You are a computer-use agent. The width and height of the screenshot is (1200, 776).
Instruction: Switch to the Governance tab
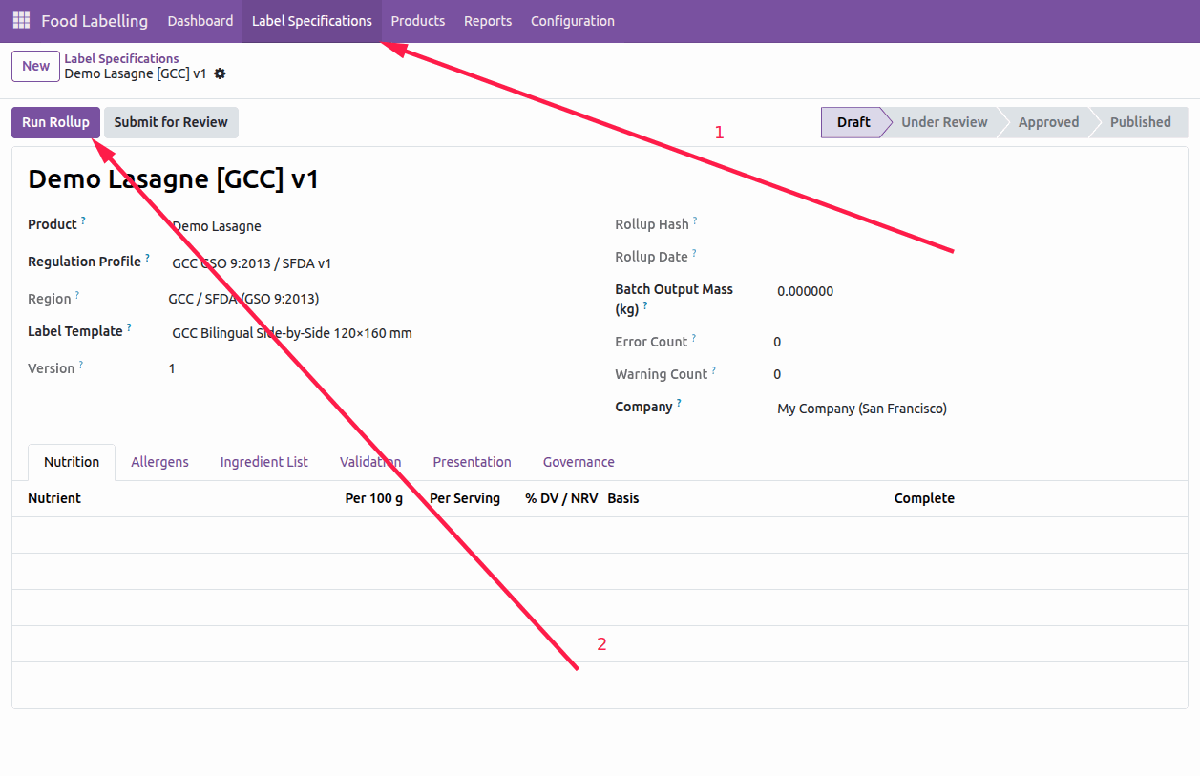coord(579,462)
